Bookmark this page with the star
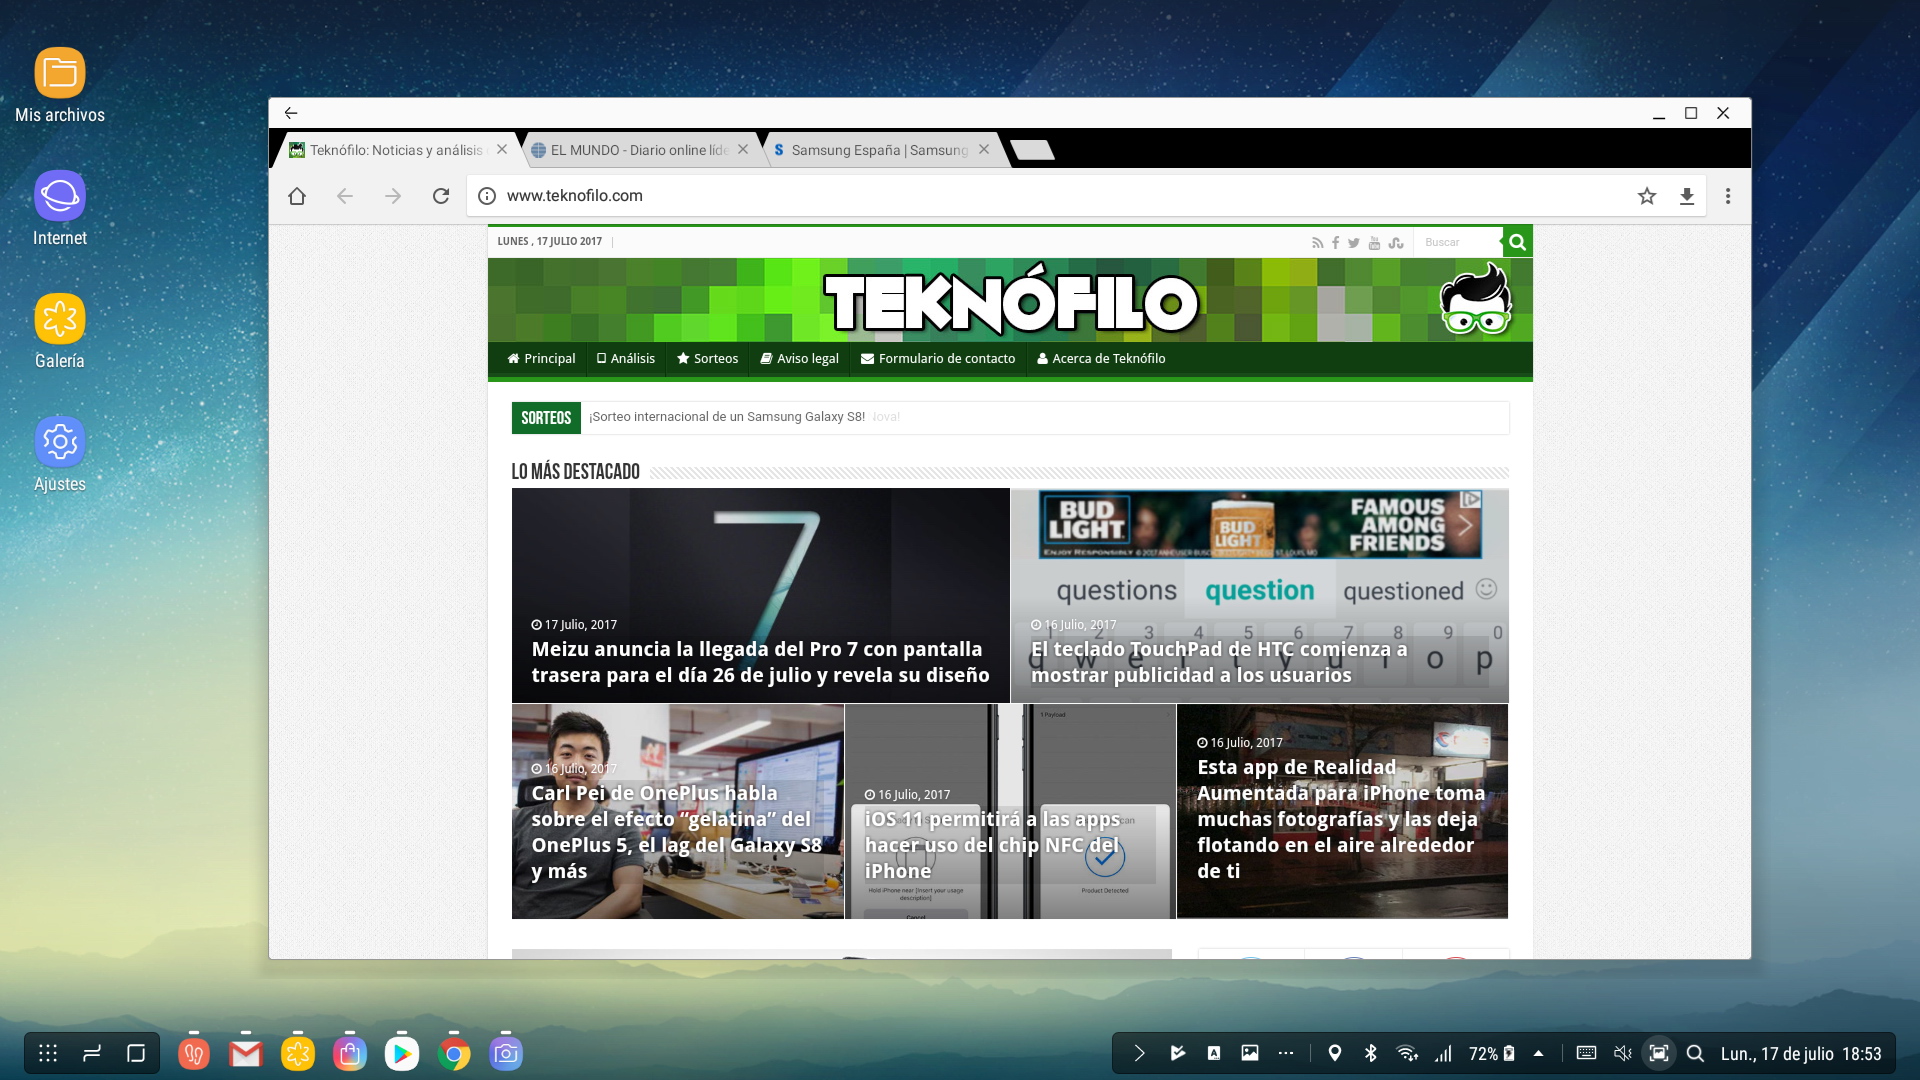 point(1647,196)
